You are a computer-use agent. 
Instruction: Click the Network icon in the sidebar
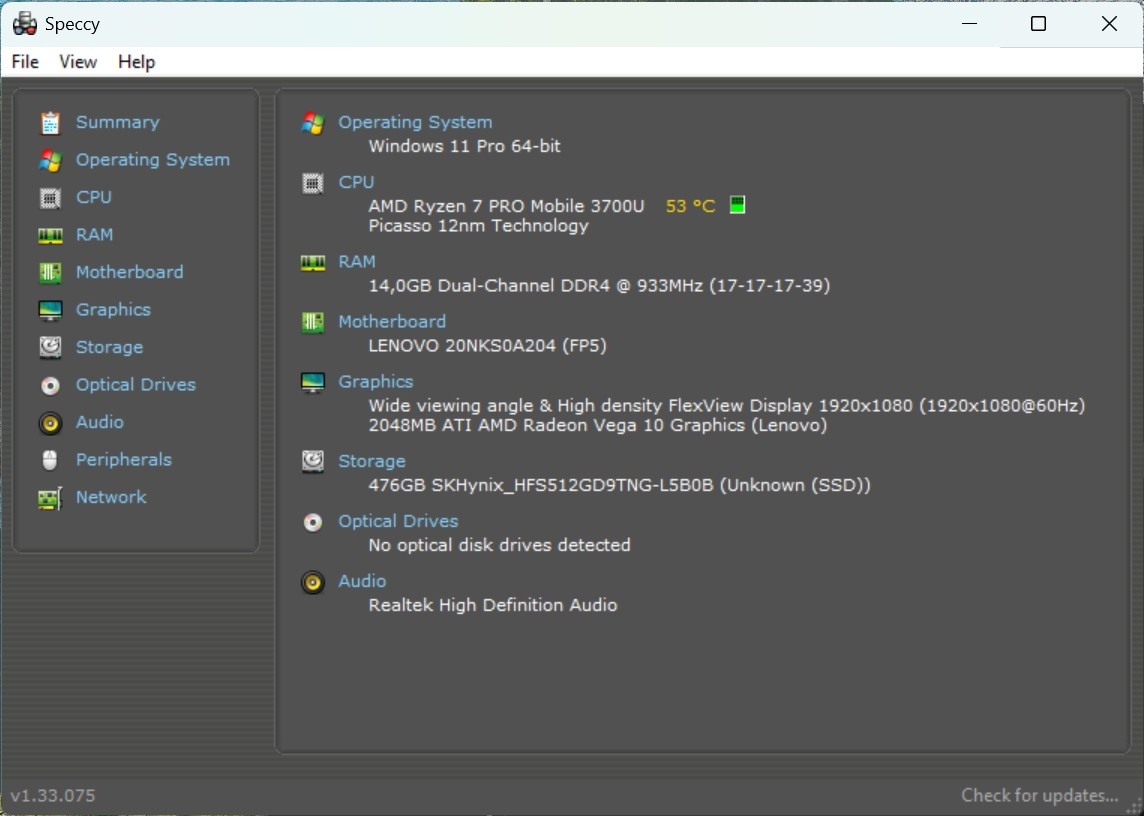point(51,497)
